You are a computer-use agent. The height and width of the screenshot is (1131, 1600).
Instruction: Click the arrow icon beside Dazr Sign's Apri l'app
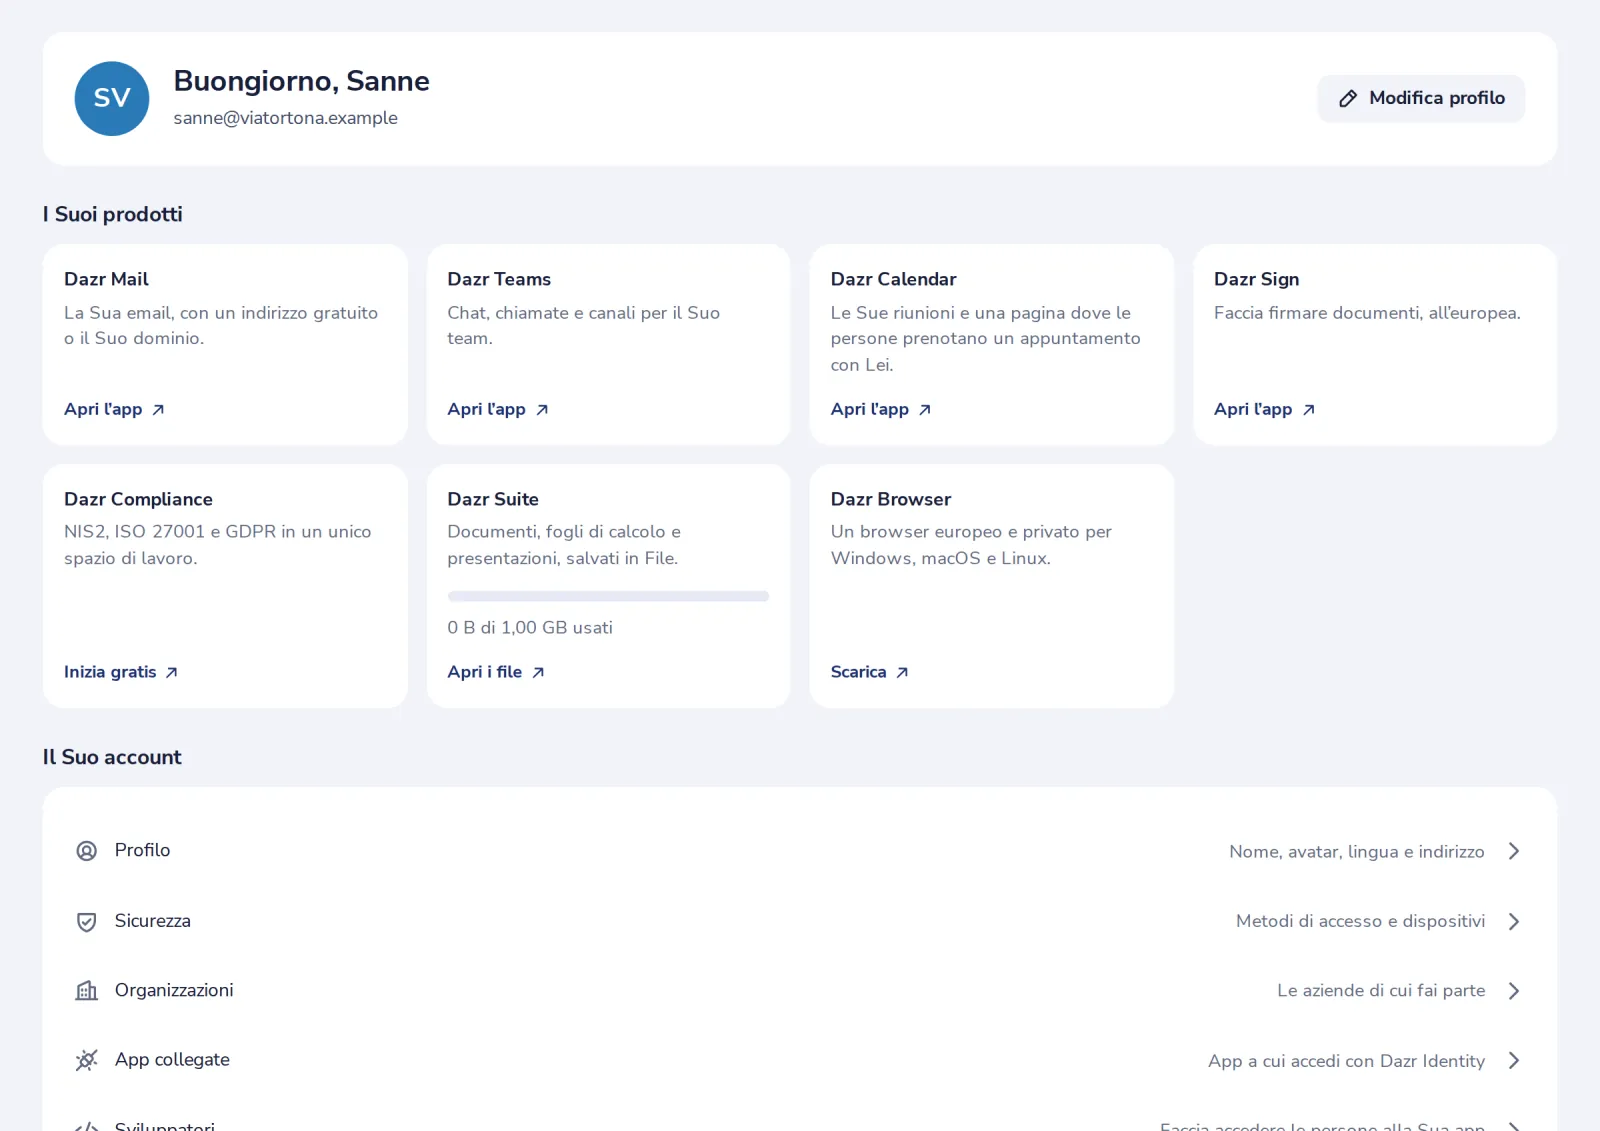tap(1309, 410)
